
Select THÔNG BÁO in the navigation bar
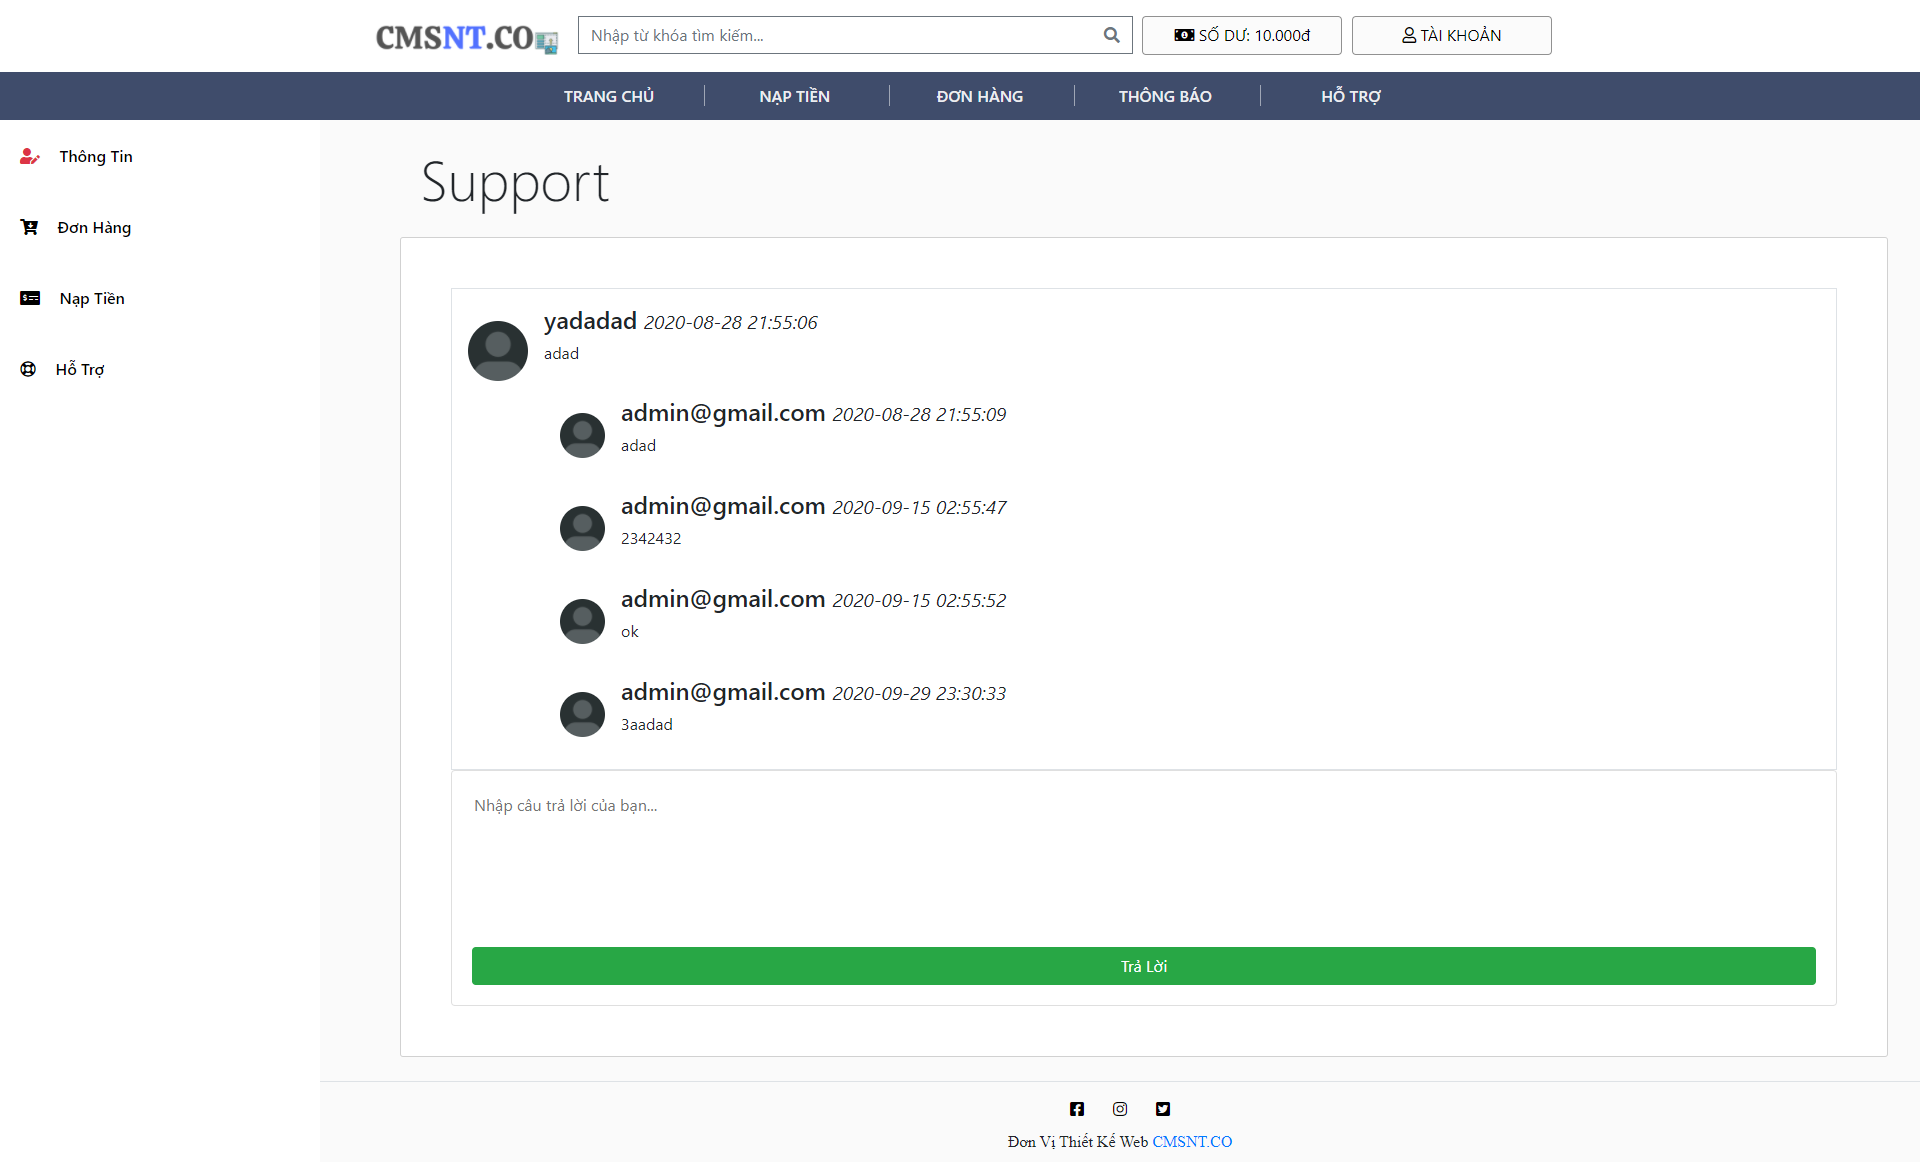(1165, 96)
